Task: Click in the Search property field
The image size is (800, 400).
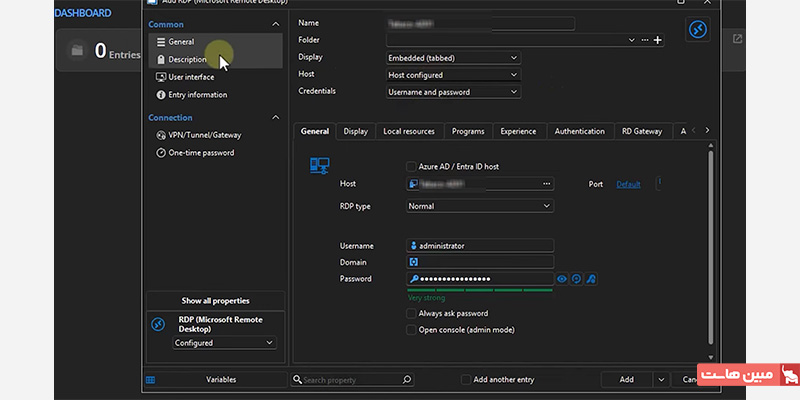Action: tap(352, 380)
